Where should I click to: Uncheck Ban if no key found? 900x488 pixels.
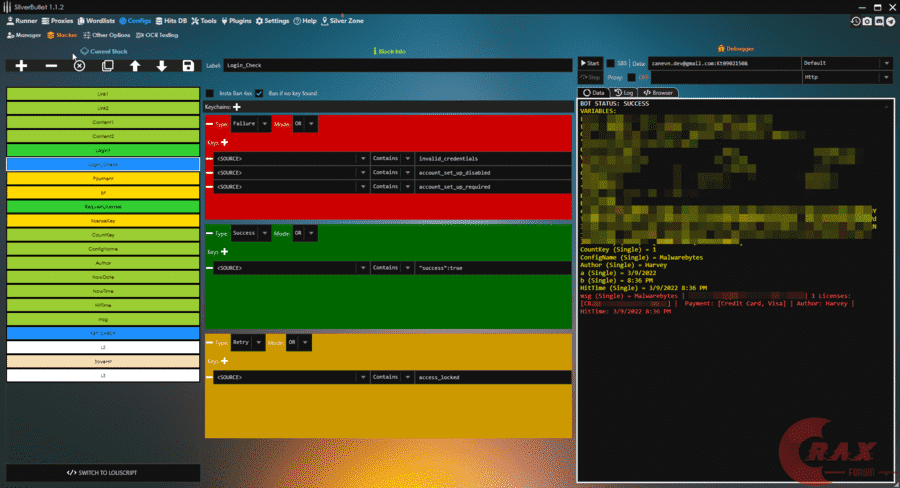click(x=259, y=93)
